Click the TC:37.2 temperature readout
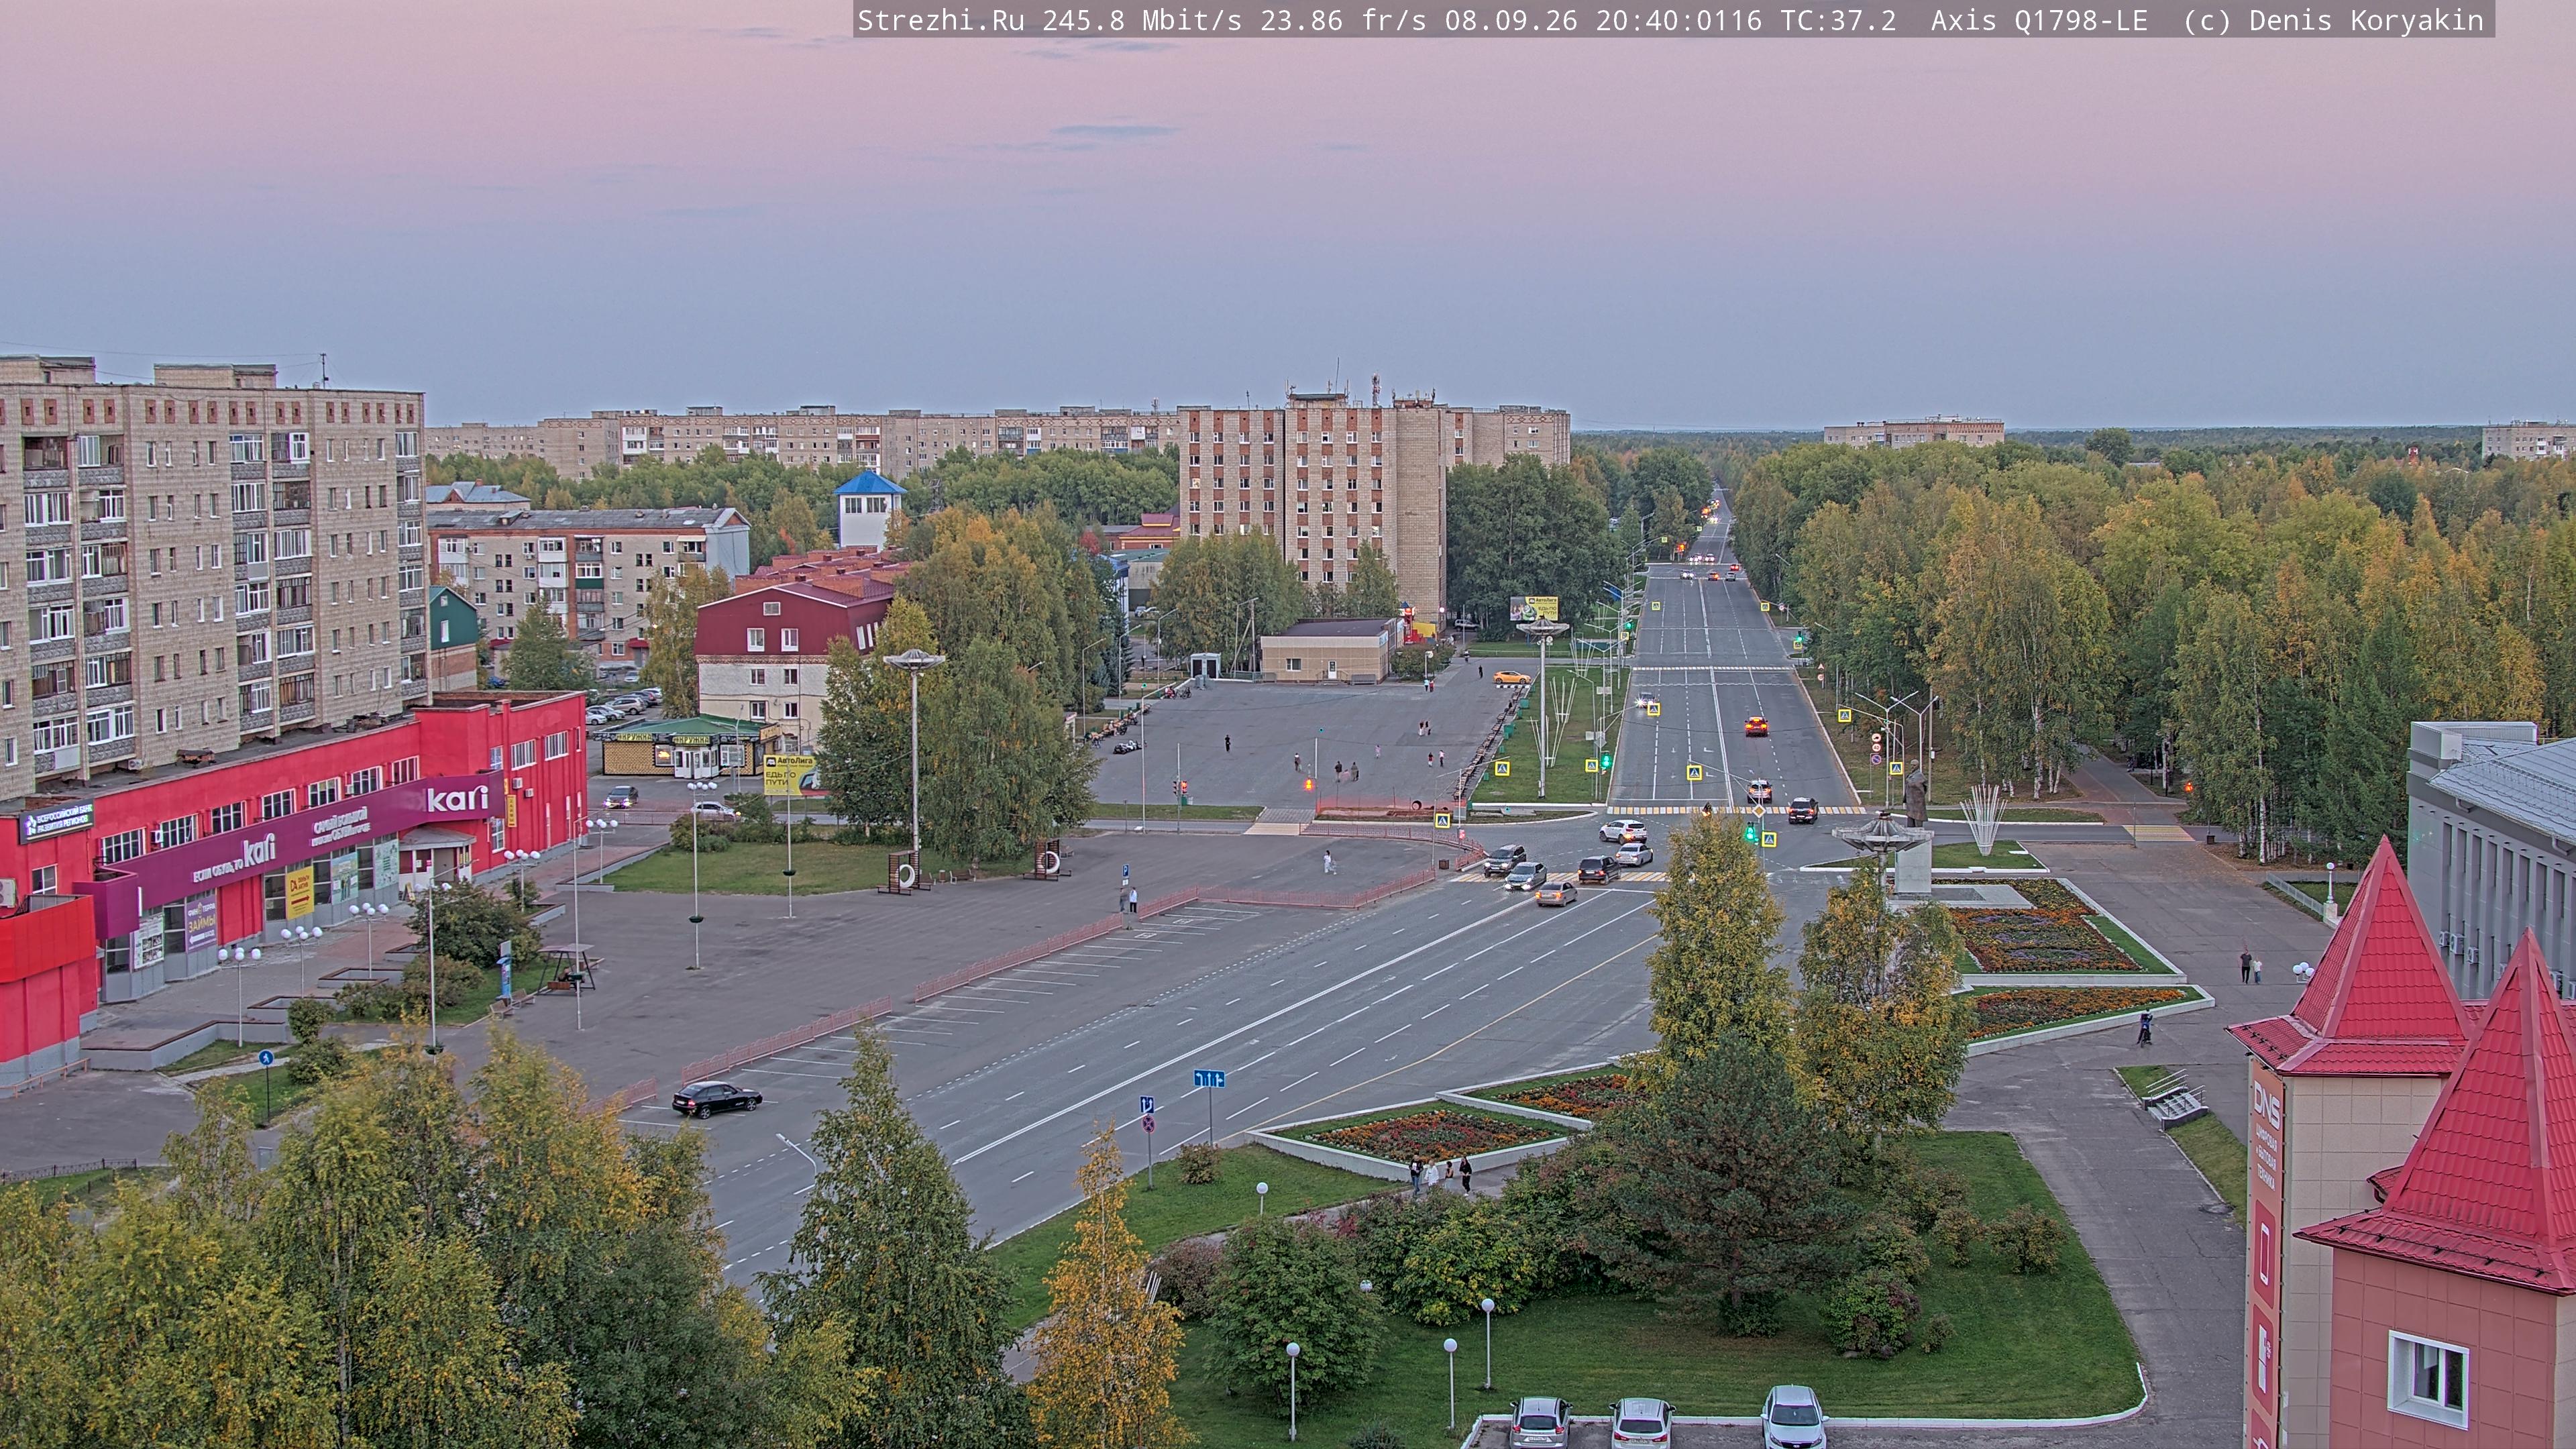Viewport: 2576px width, 1449px height. 1838,20
